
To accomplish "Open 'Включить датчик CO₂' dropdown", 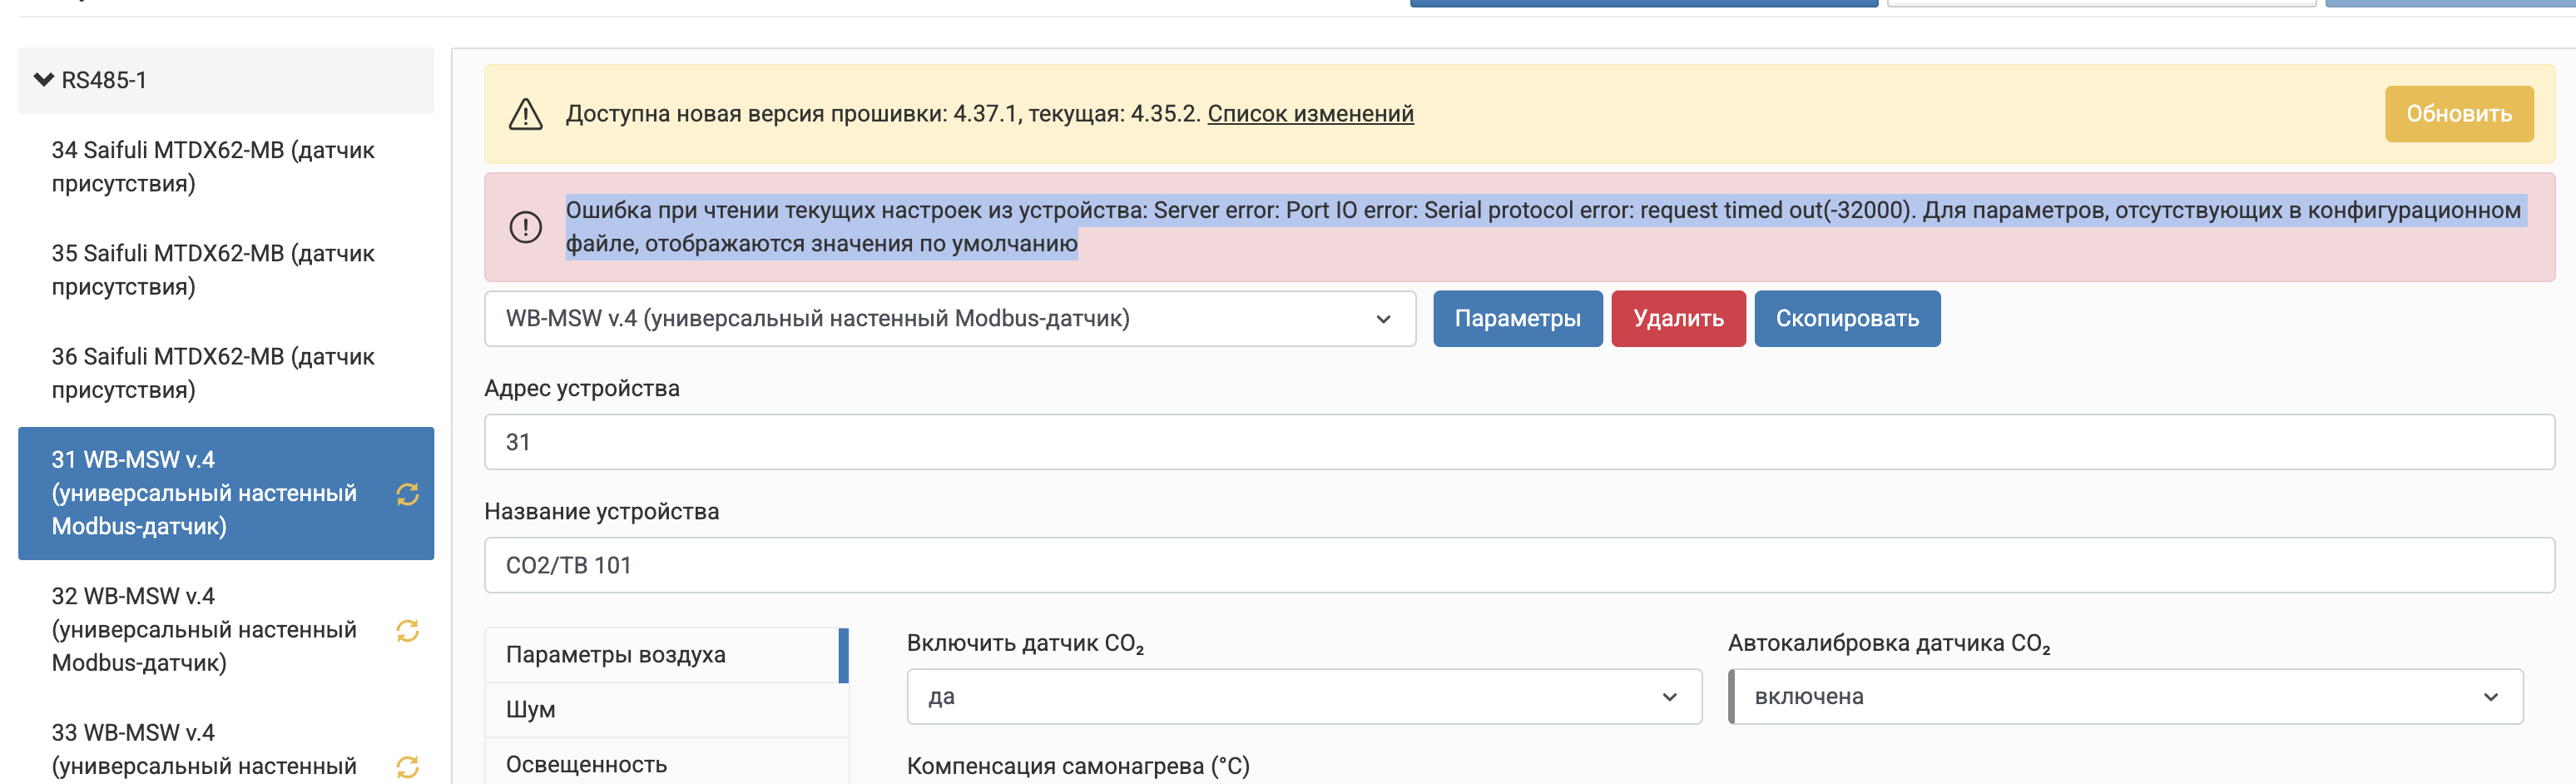I will pyautogui.click(x=1304, y=697).
